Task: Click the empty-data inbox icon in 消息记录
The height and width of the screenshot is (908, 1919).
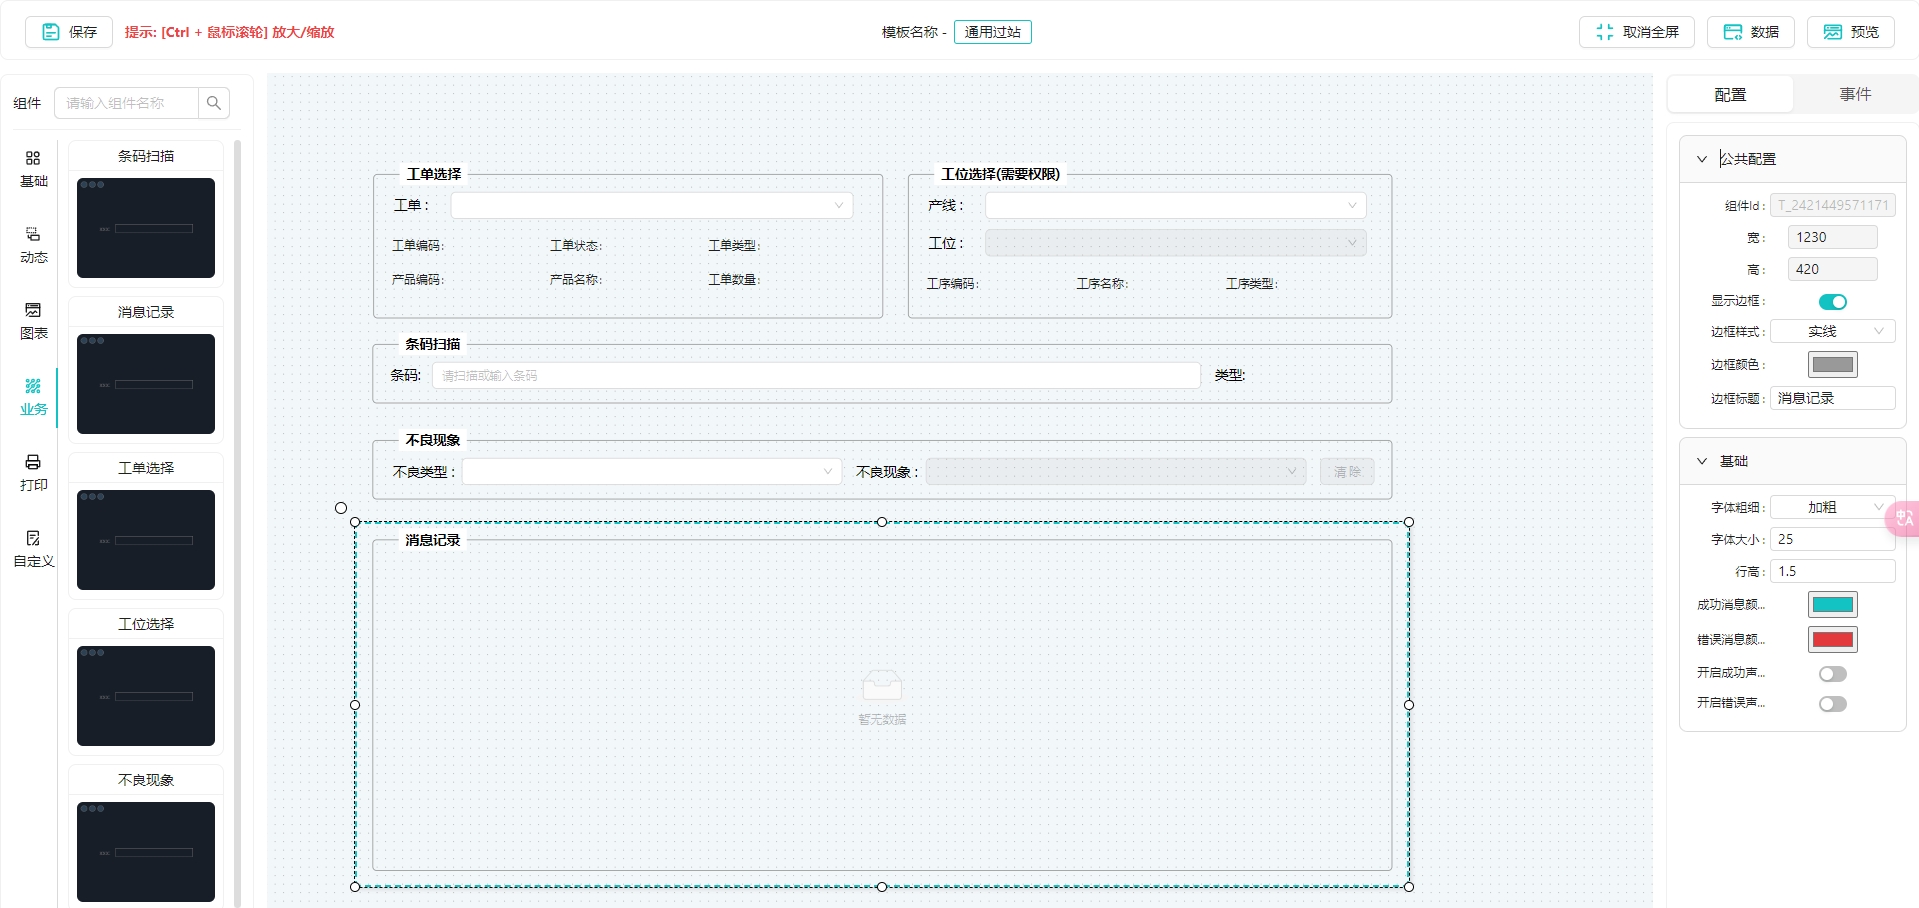Action: pos(882,686)
